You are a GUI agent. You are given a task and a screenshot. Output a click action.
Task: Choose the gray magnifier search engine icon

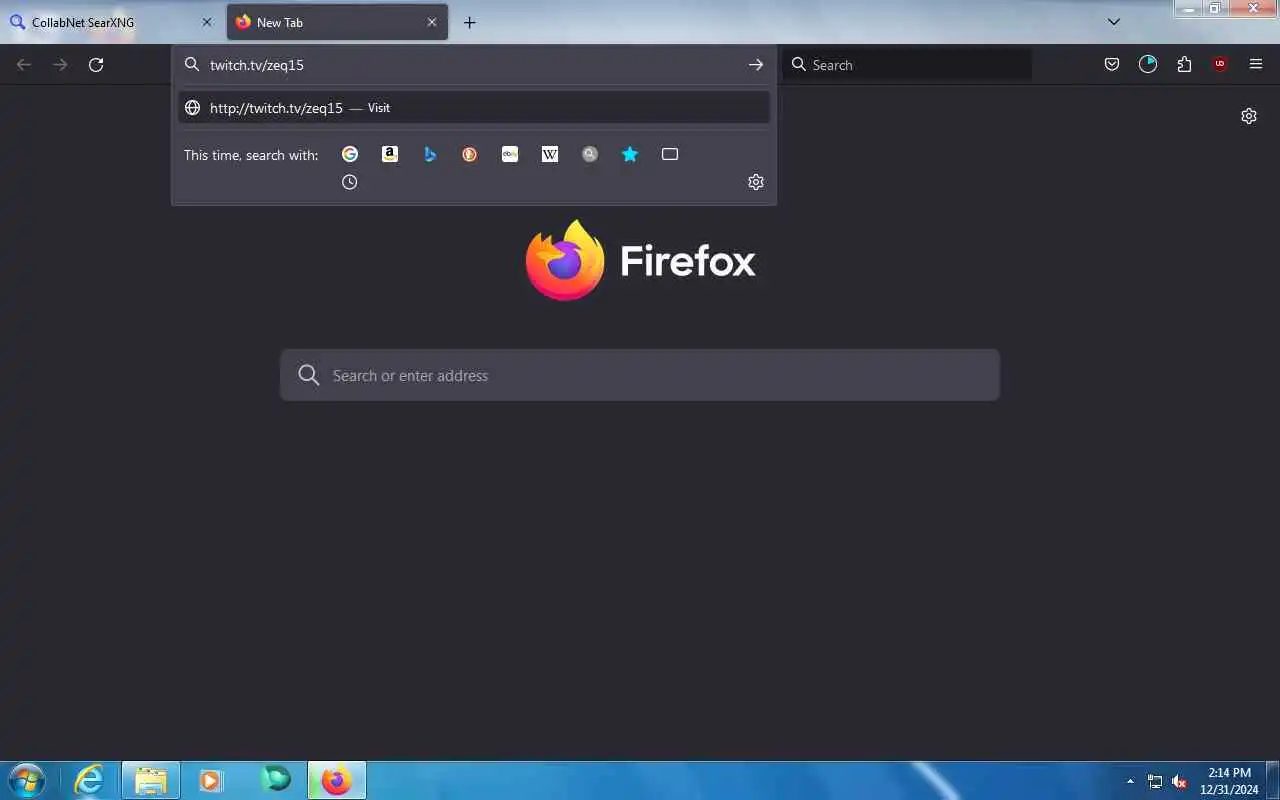(x=590, y=154)
